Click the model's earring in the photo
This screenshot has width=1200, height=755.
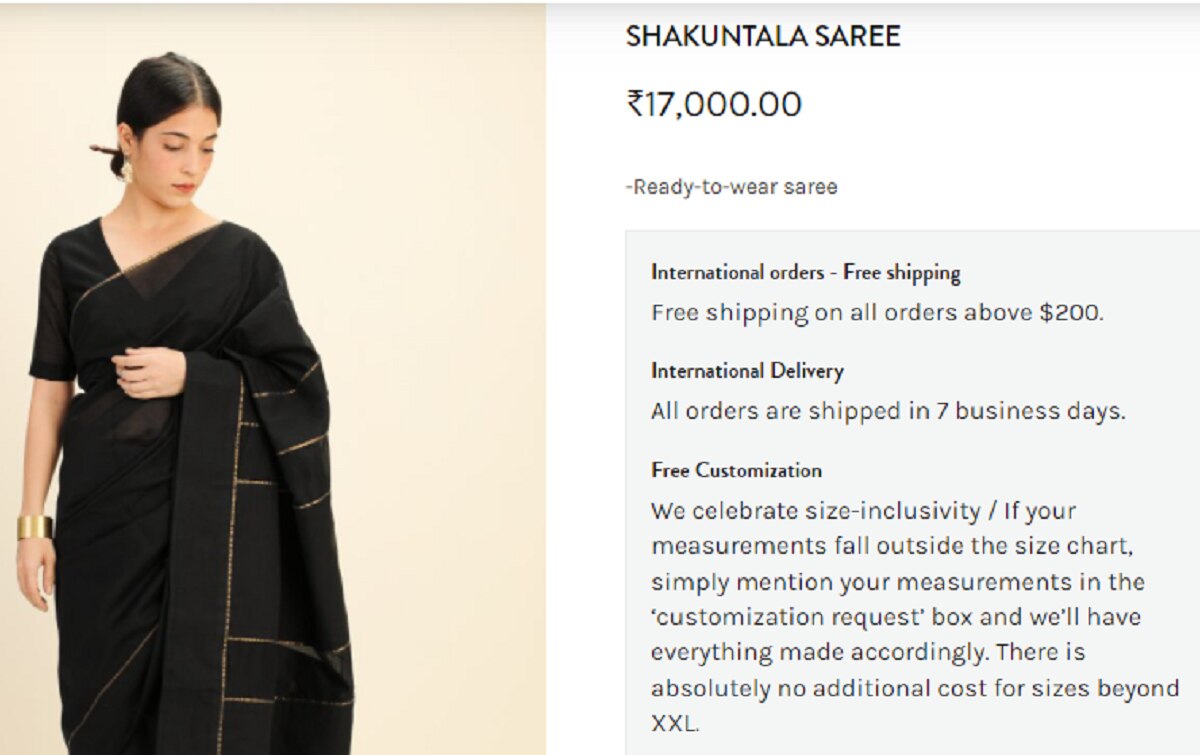[x=127, y=172]
